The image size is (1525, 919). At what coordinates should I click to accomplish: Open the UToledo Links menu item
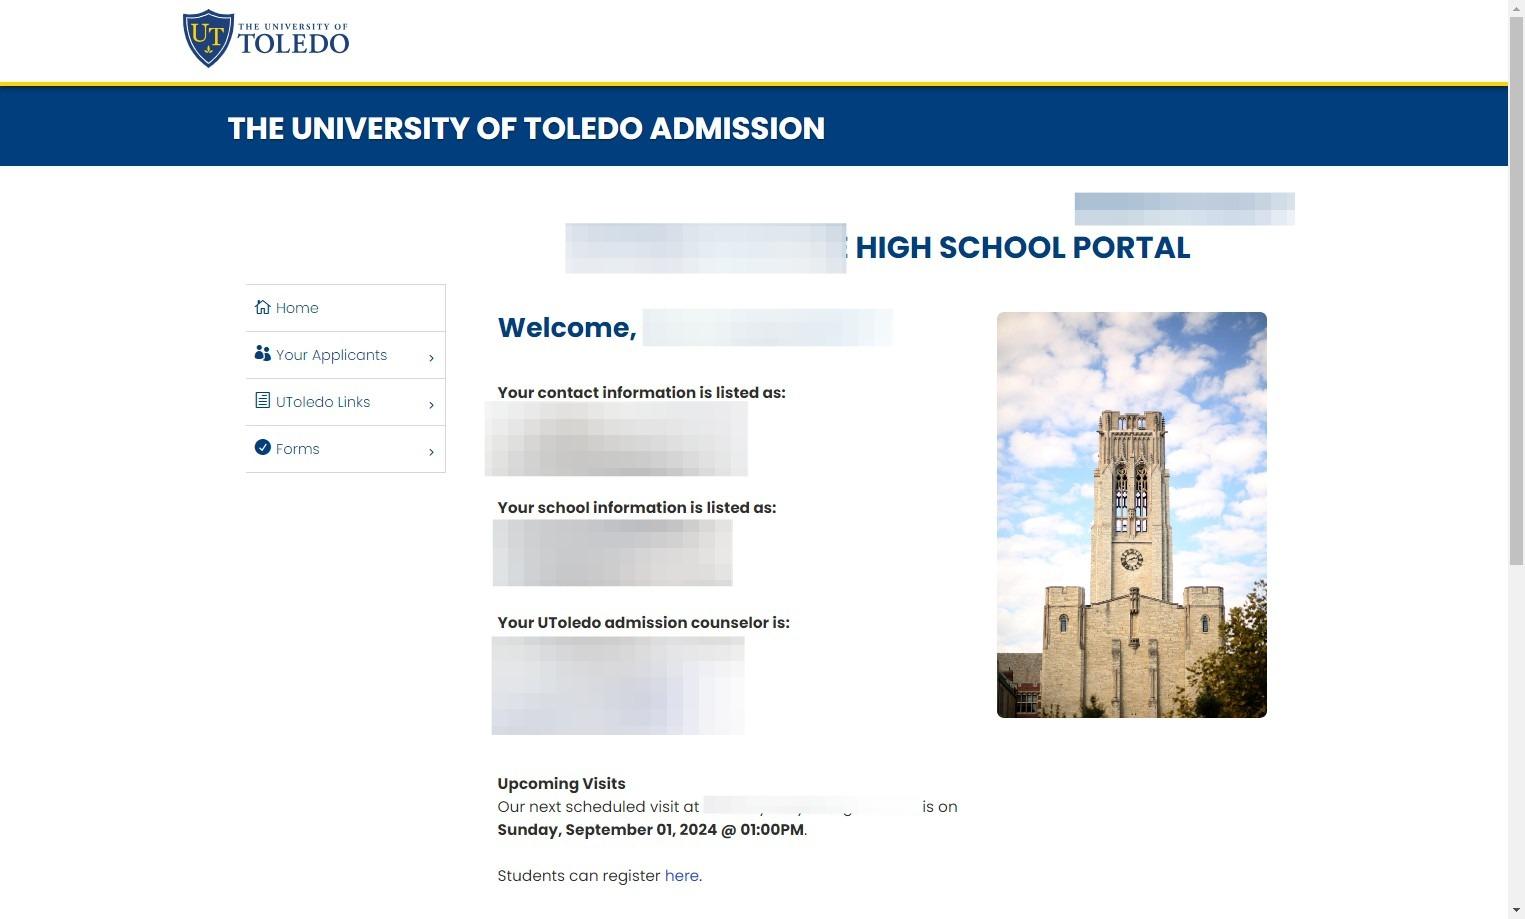pyautogui.click(x=345, y=402)
